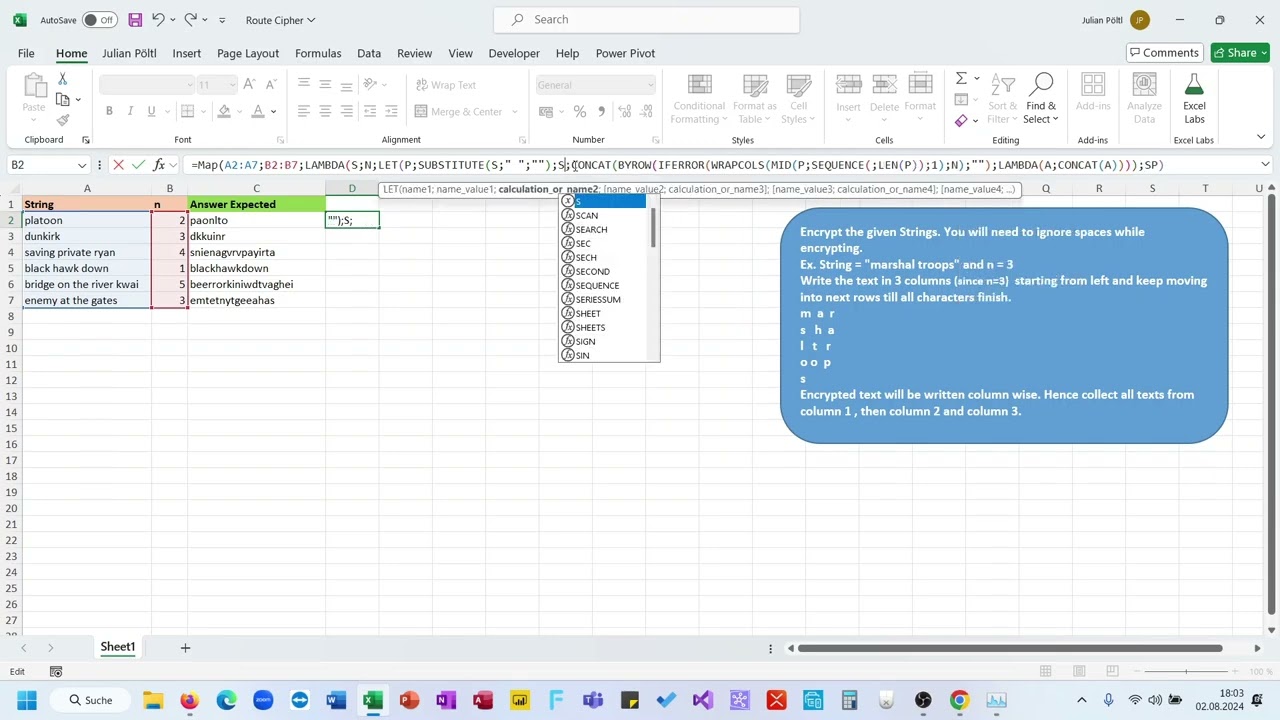Open Cell Styles gallery
This screenshot has width=1280, height=720.
(x=798, y=99)
